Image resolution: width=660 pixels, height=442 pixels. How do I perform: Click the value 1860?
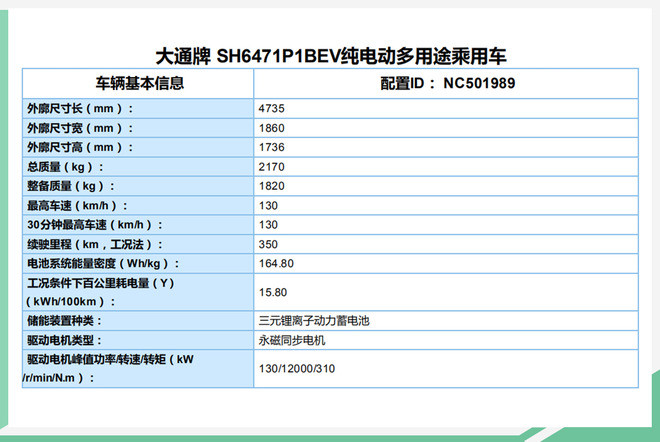(271, 128)
